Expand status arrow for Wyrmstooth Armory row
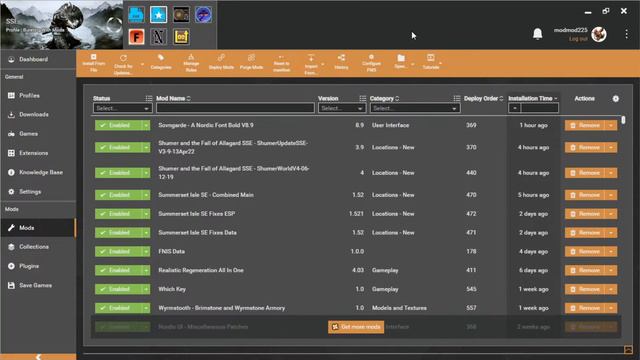This screenshot has height=360, width=640. [146, 308]
